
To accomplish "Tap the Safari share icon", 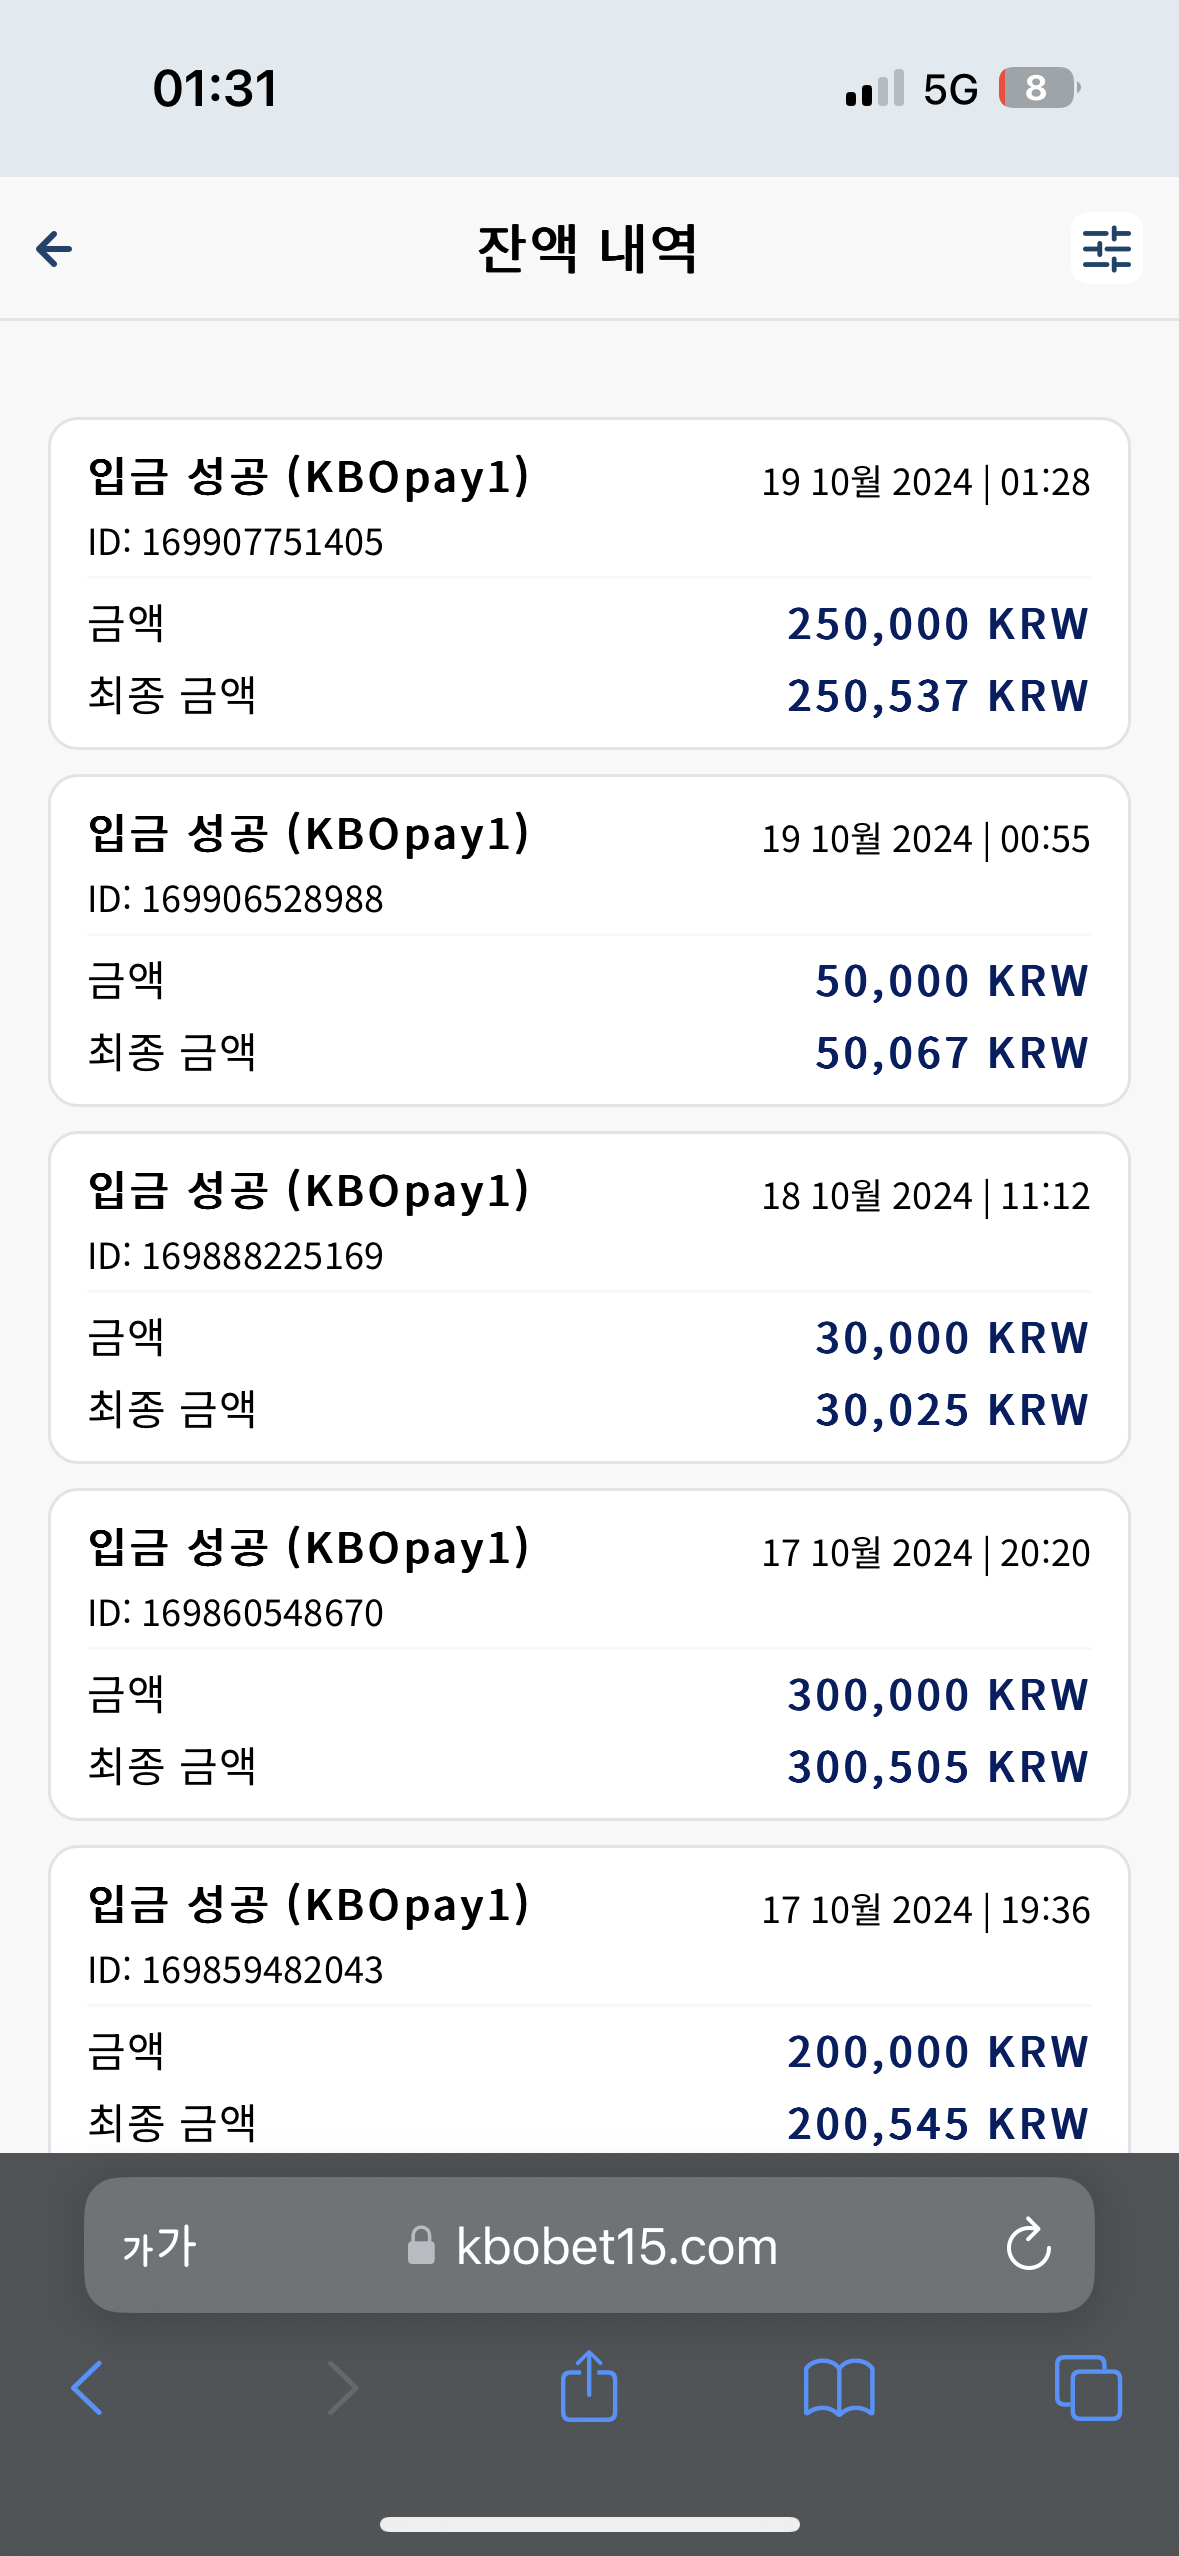I will tap(589, 2386).
